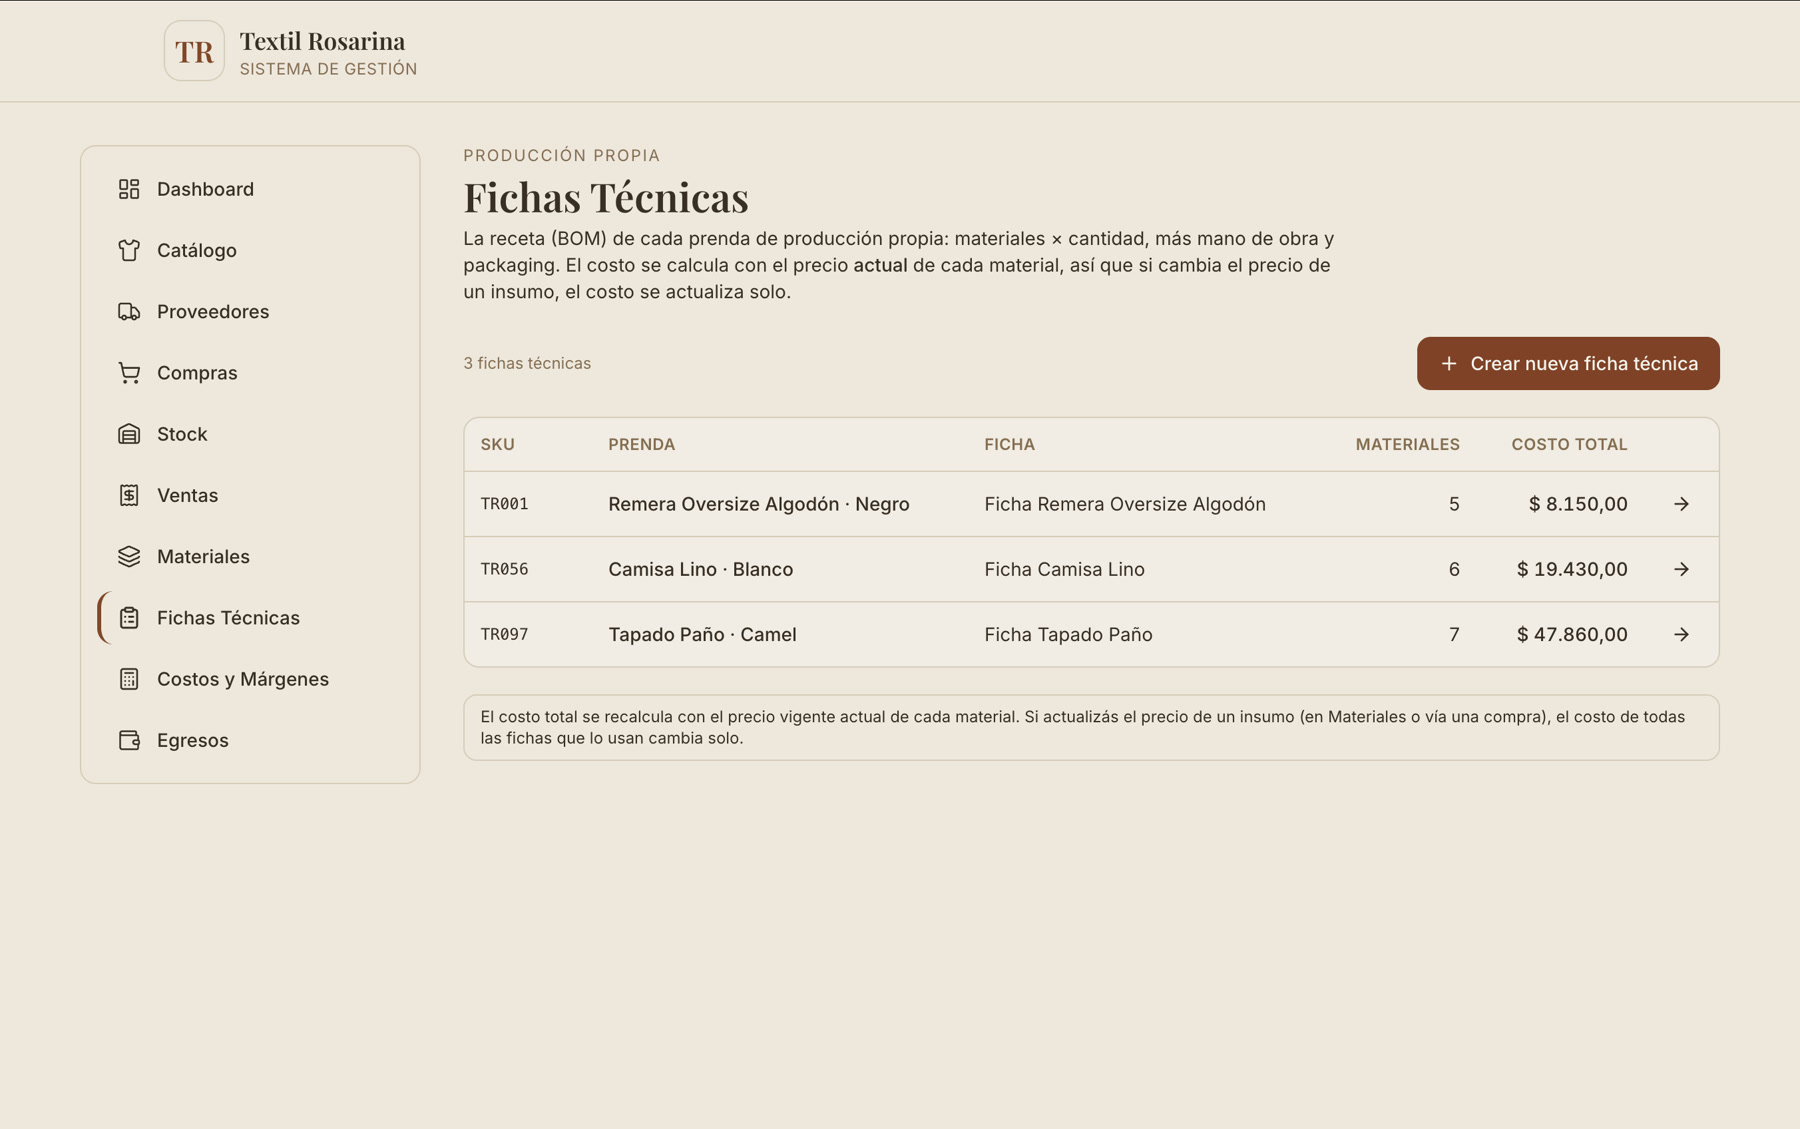The height and width of the screenshot is (1129, 1800).
Task: Click cost value $ 8.150,00
Action: pyautogui.click(x=1577, y=504)
